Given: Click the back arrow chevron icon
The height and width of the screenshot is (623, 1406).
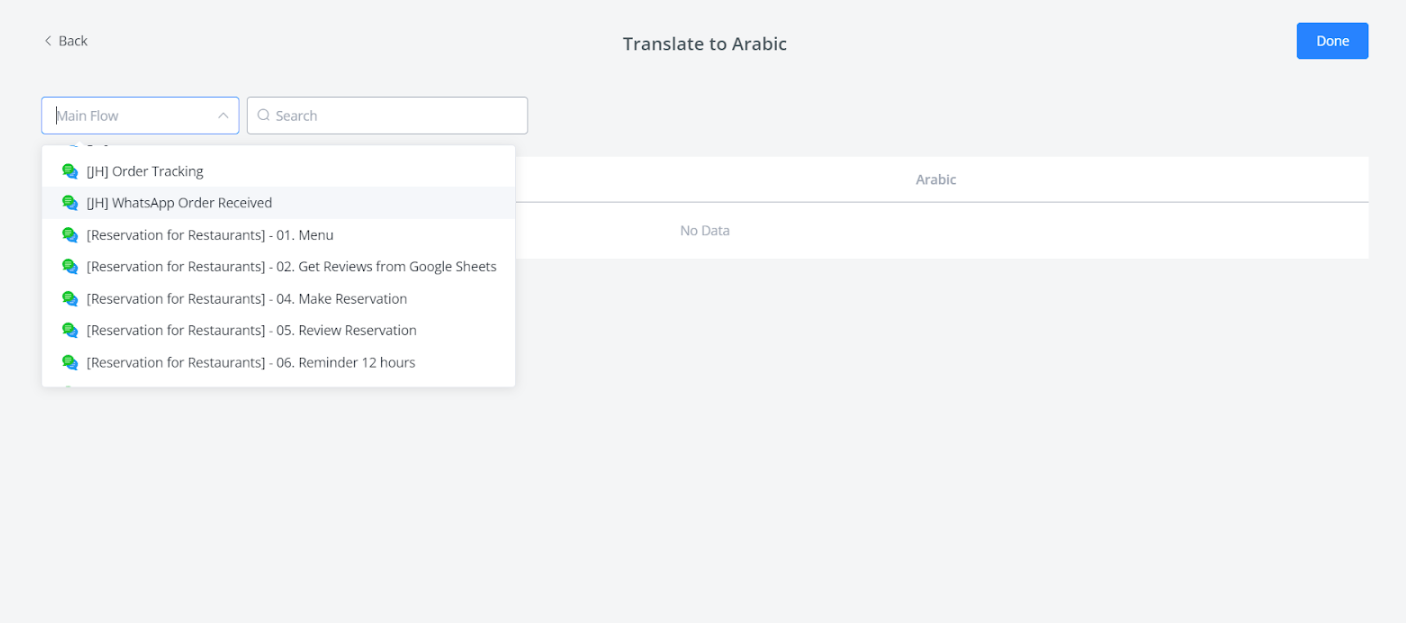Looking at the screenshot, I should [48, 41].
